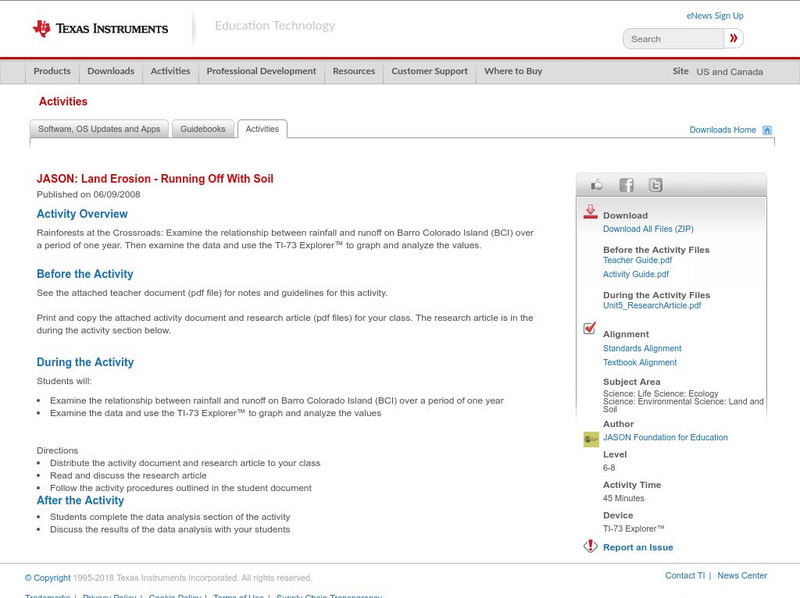The height and width of the screenshot is (598, 800).
Task: Click the red Activities page heading
Action: tap(63, 102)
